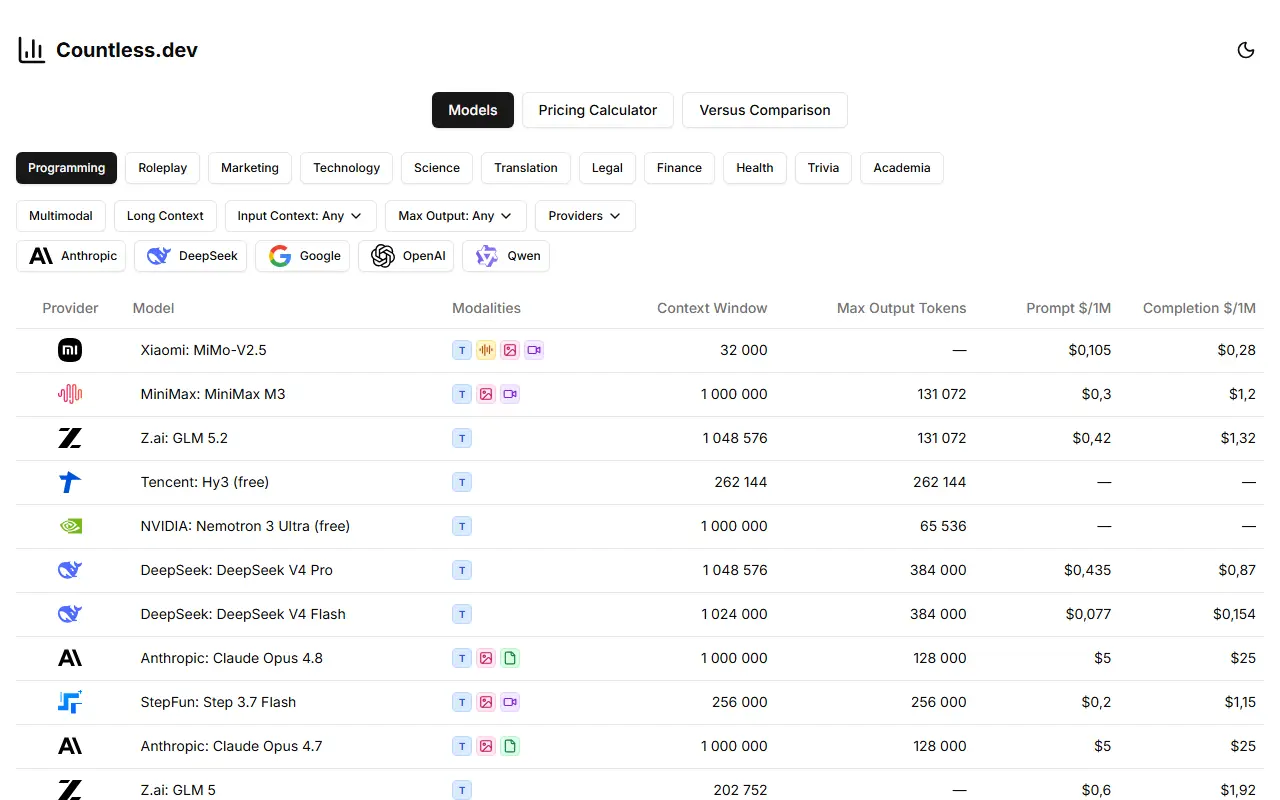Click the Xiaomi provider logo
The height and width of the screenshot is (800, 1280).
(70, 350)
